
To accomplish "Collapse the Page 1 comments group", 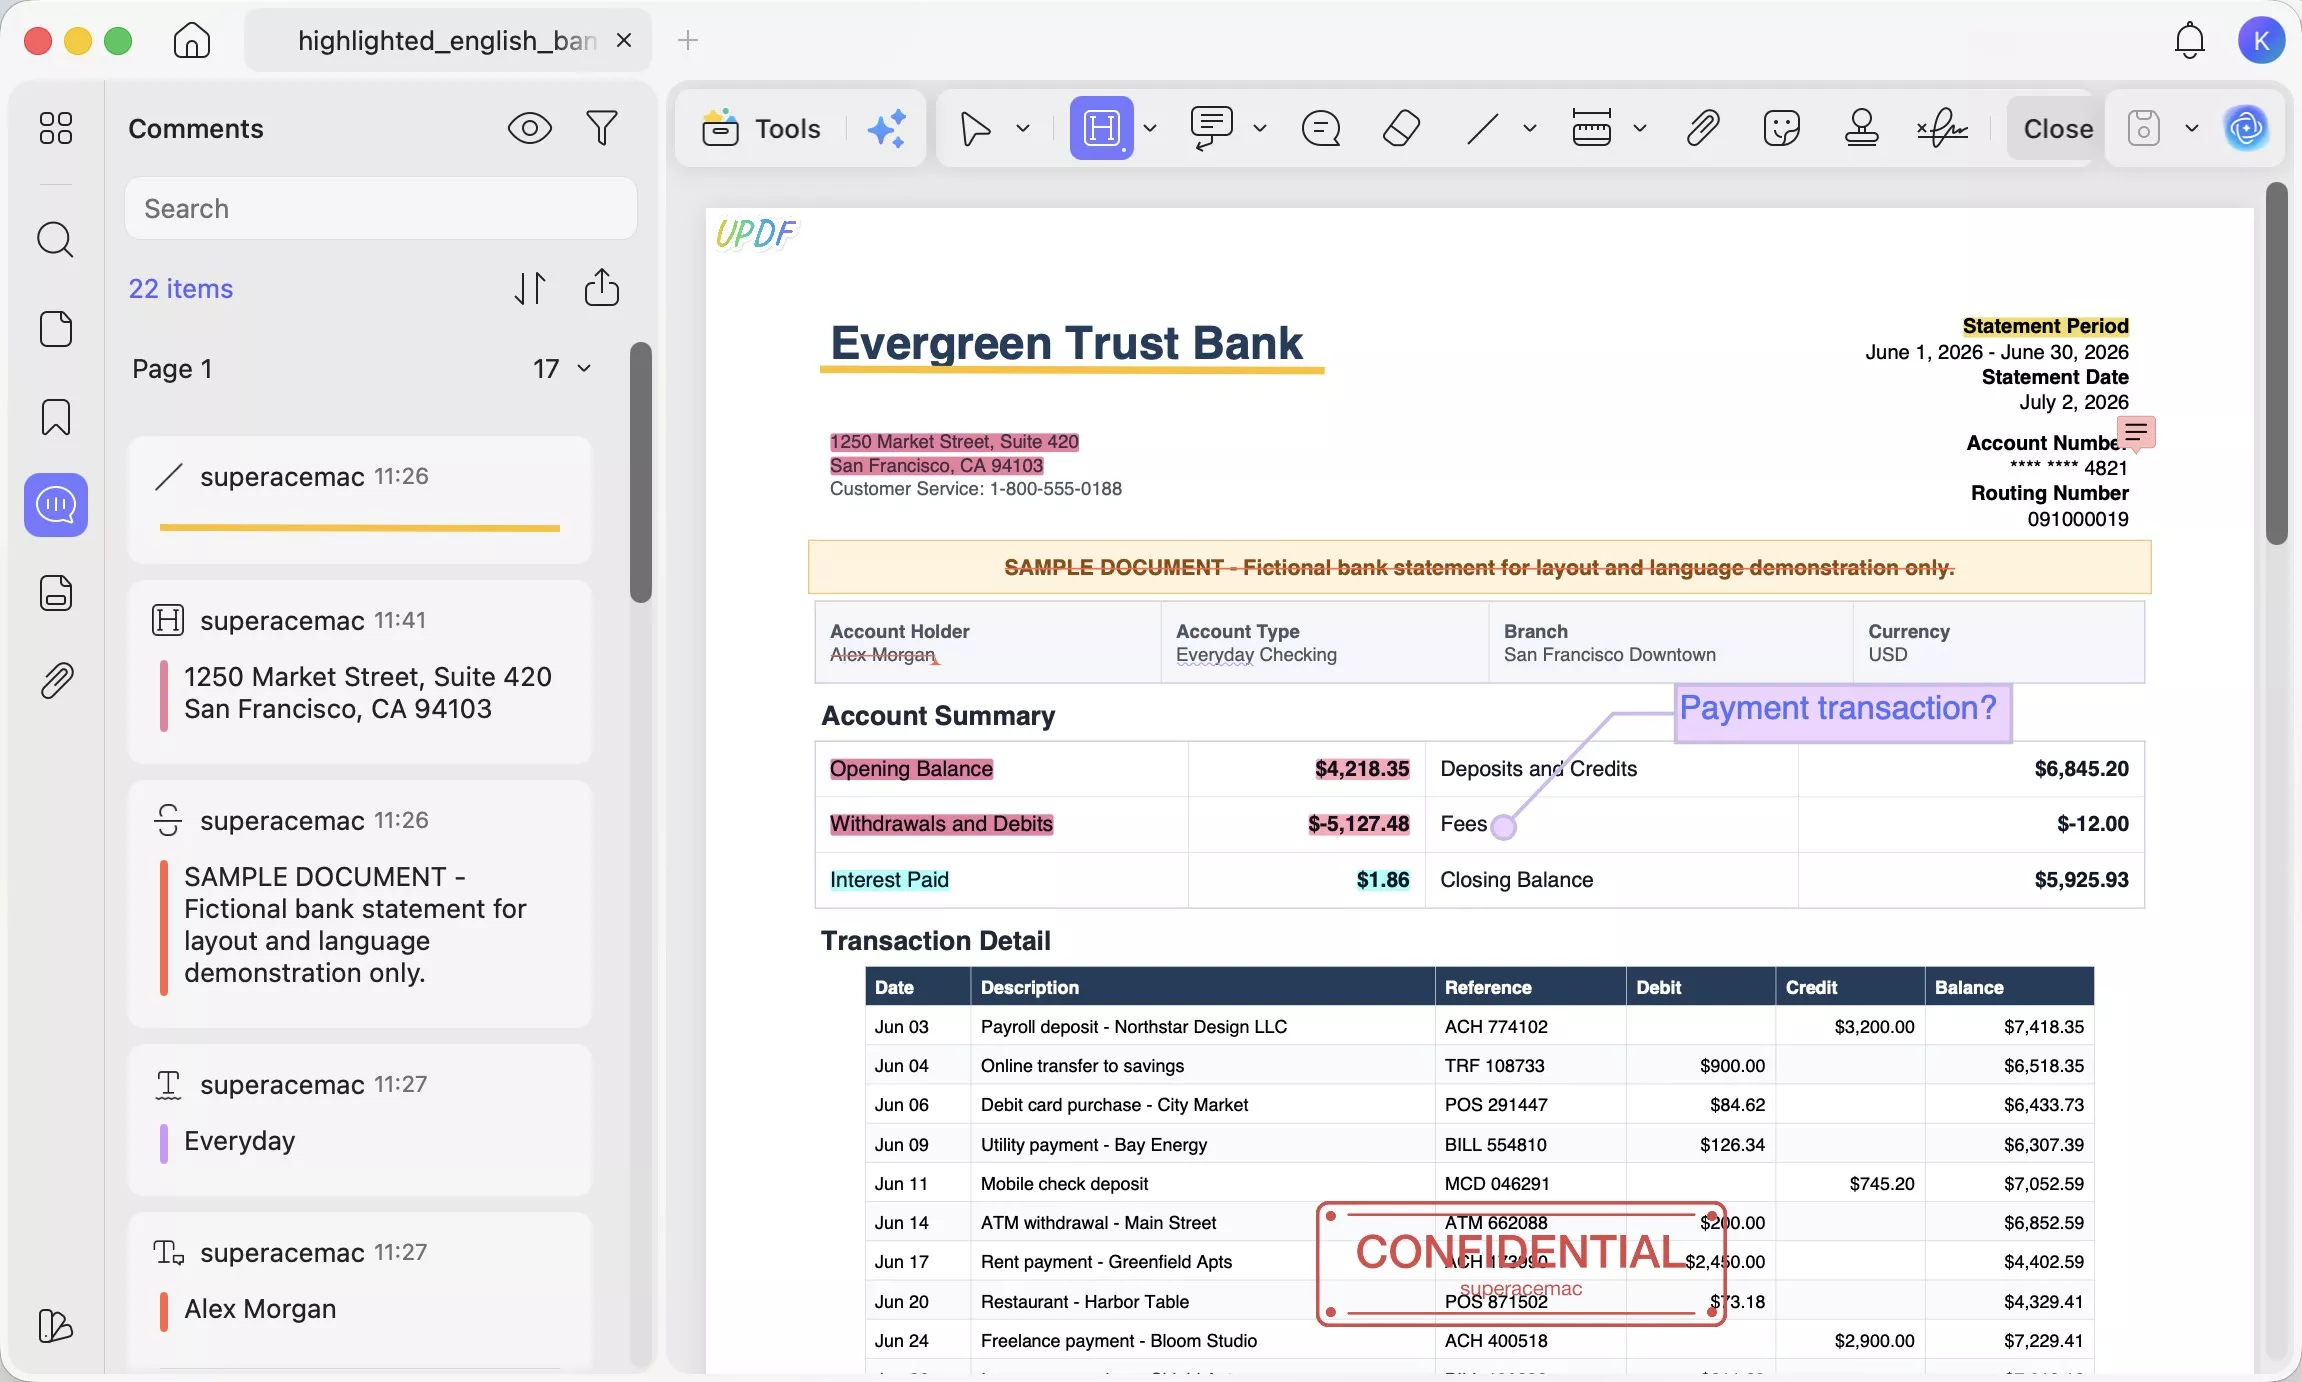I will coord(585,368).
